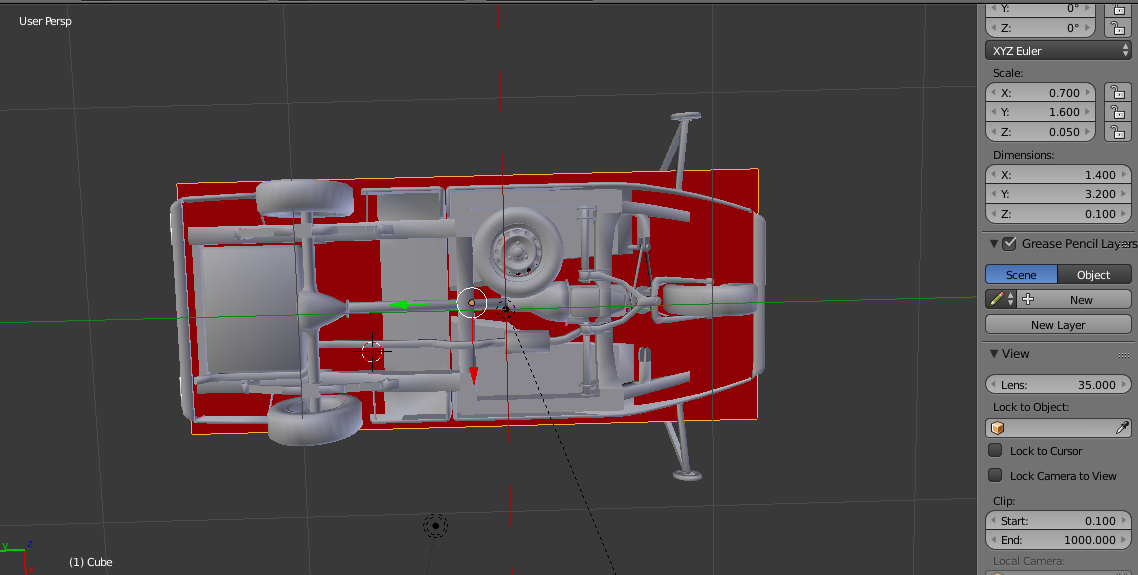This screenshot has height=575, width=1138.
Task: Select the lamp object below the car
Action: pos(435,526)
